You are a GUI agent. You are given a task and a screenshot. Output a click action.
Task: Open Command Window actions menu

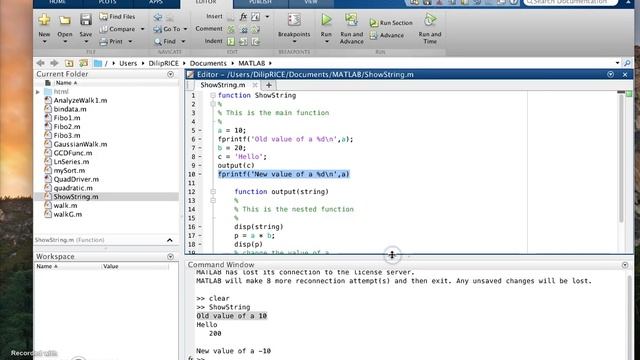coord(625,265)
